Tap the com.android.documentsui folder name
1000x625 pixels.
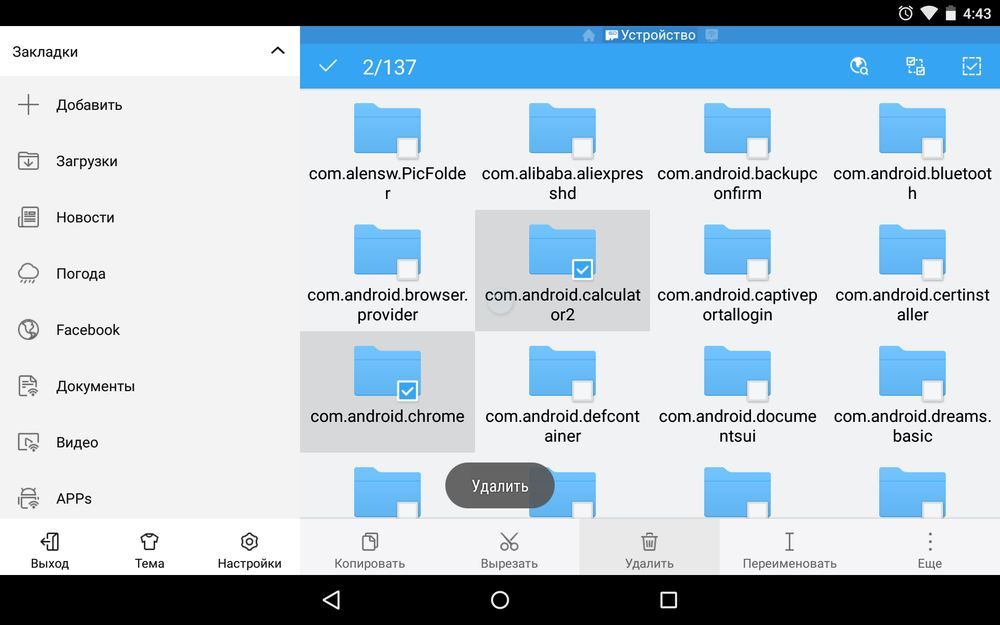pyautogui.click(x=737, y=425)
